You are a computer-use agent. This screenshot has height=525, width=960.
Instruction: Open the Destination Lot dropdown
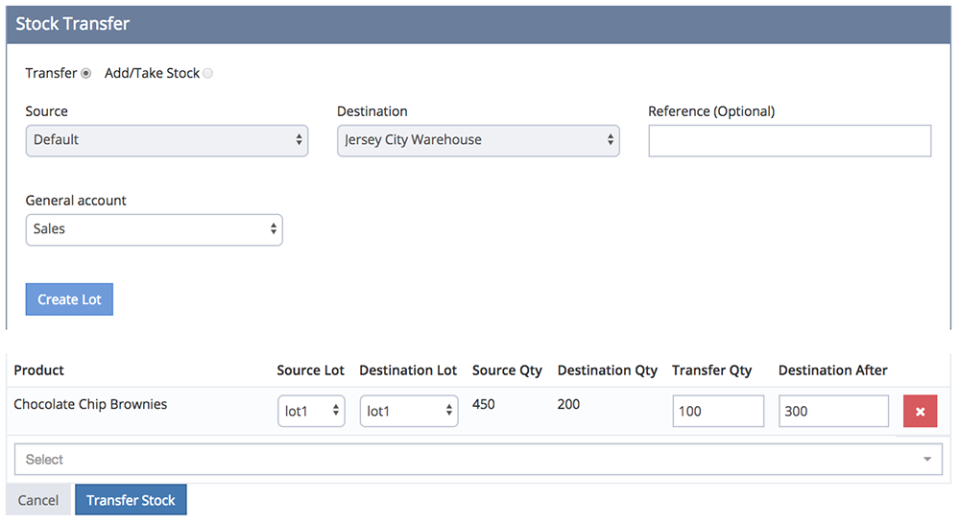[408, 411]
